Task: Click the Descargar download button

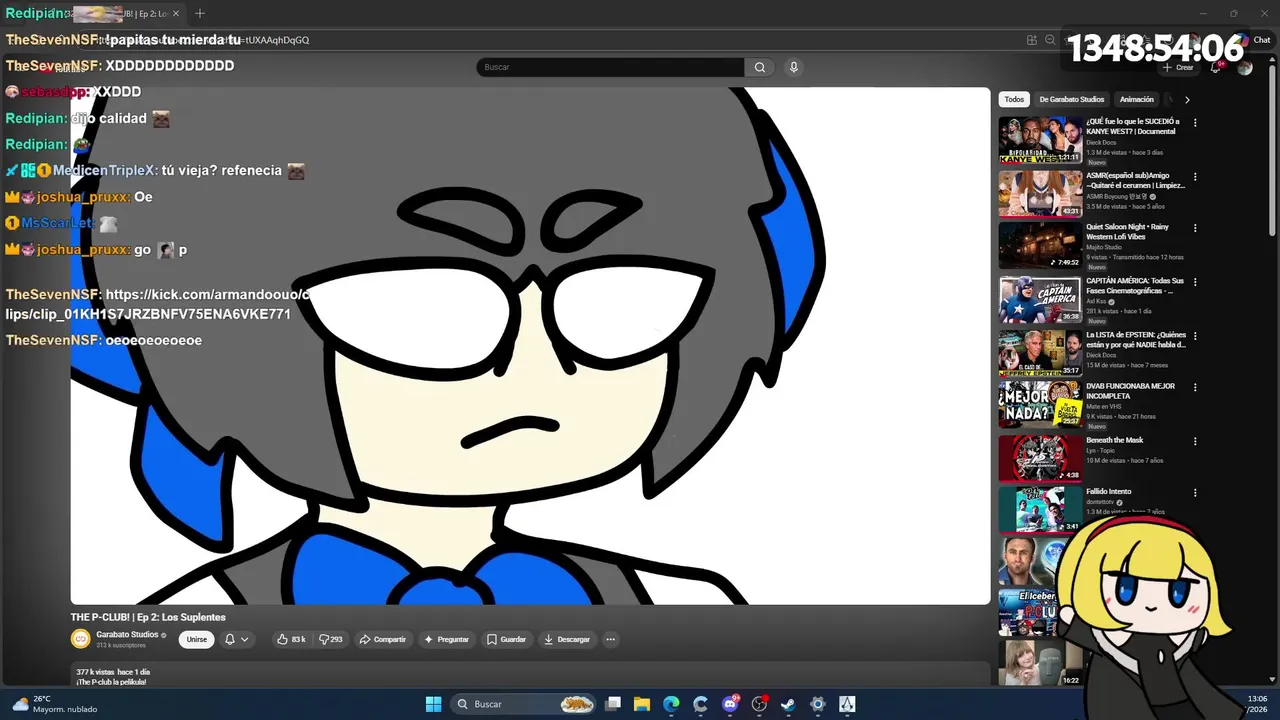Action: 567,639
